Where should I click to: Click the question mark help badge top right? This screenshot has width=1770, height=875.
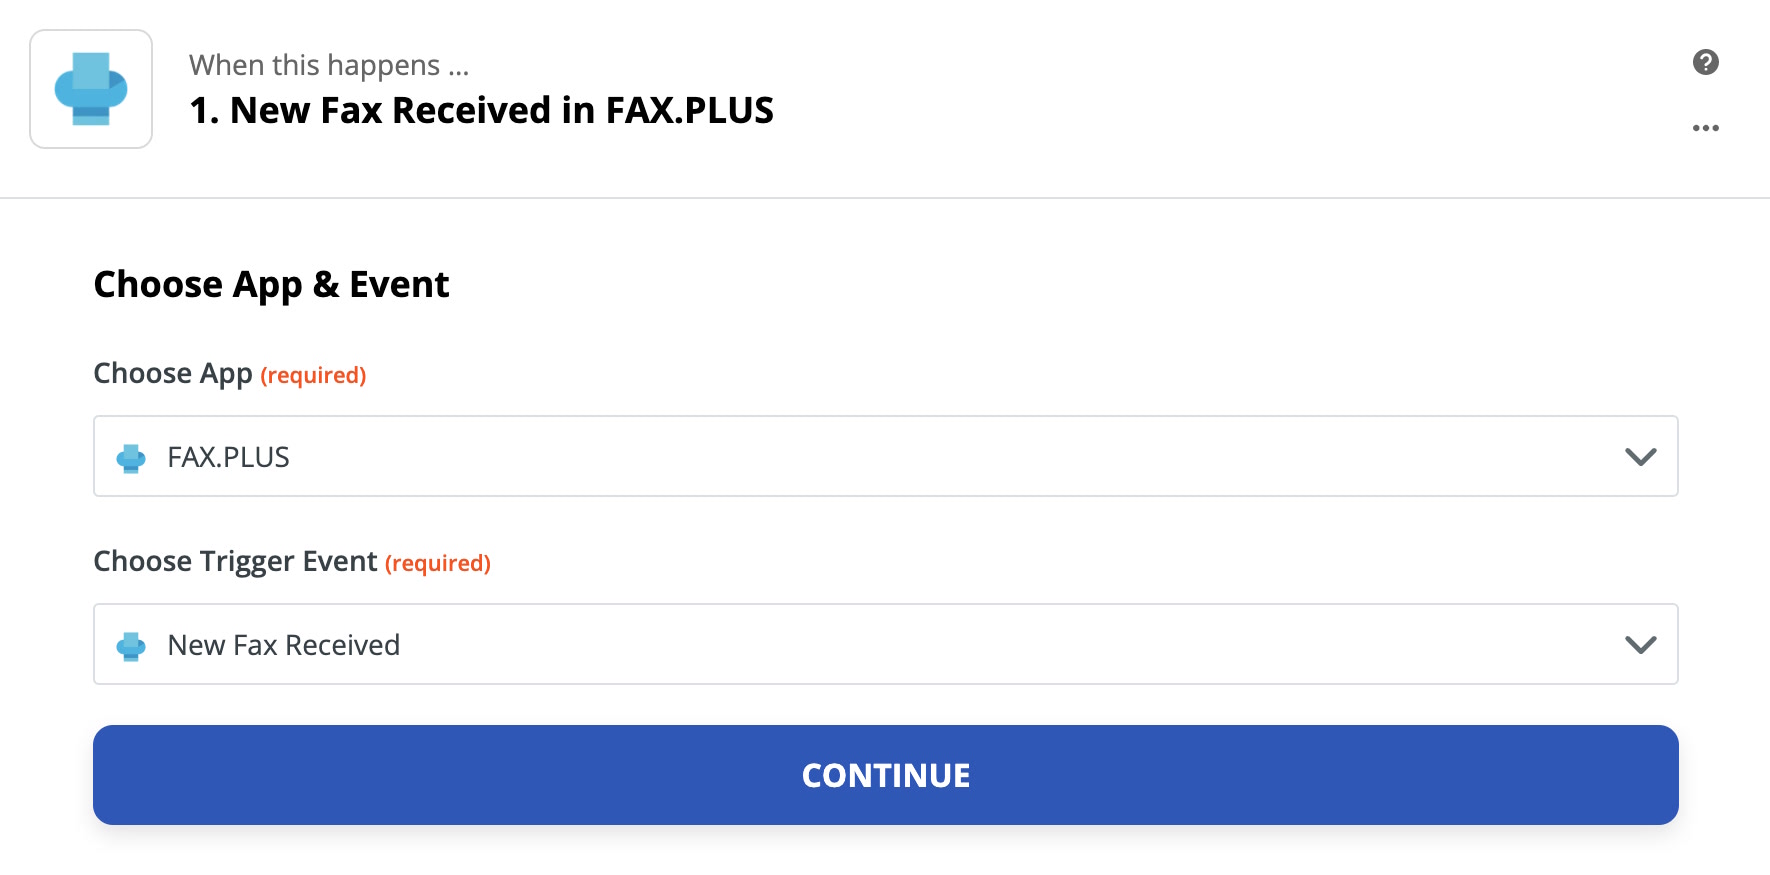point(1705,62)
